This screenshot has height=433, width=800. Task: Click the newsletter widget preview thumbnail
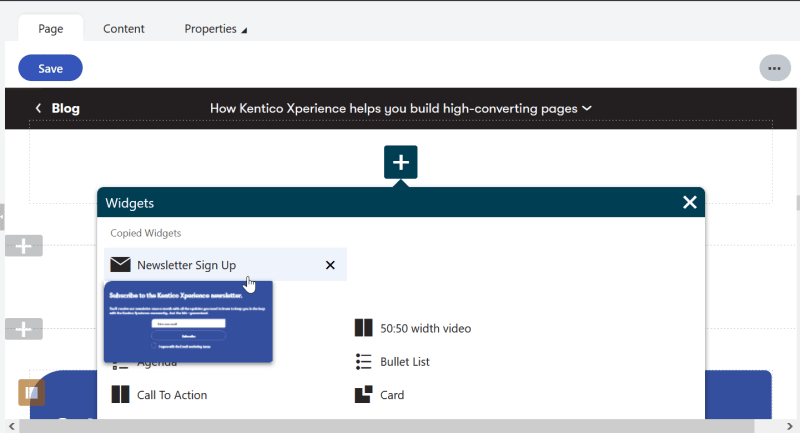[189, 323]
